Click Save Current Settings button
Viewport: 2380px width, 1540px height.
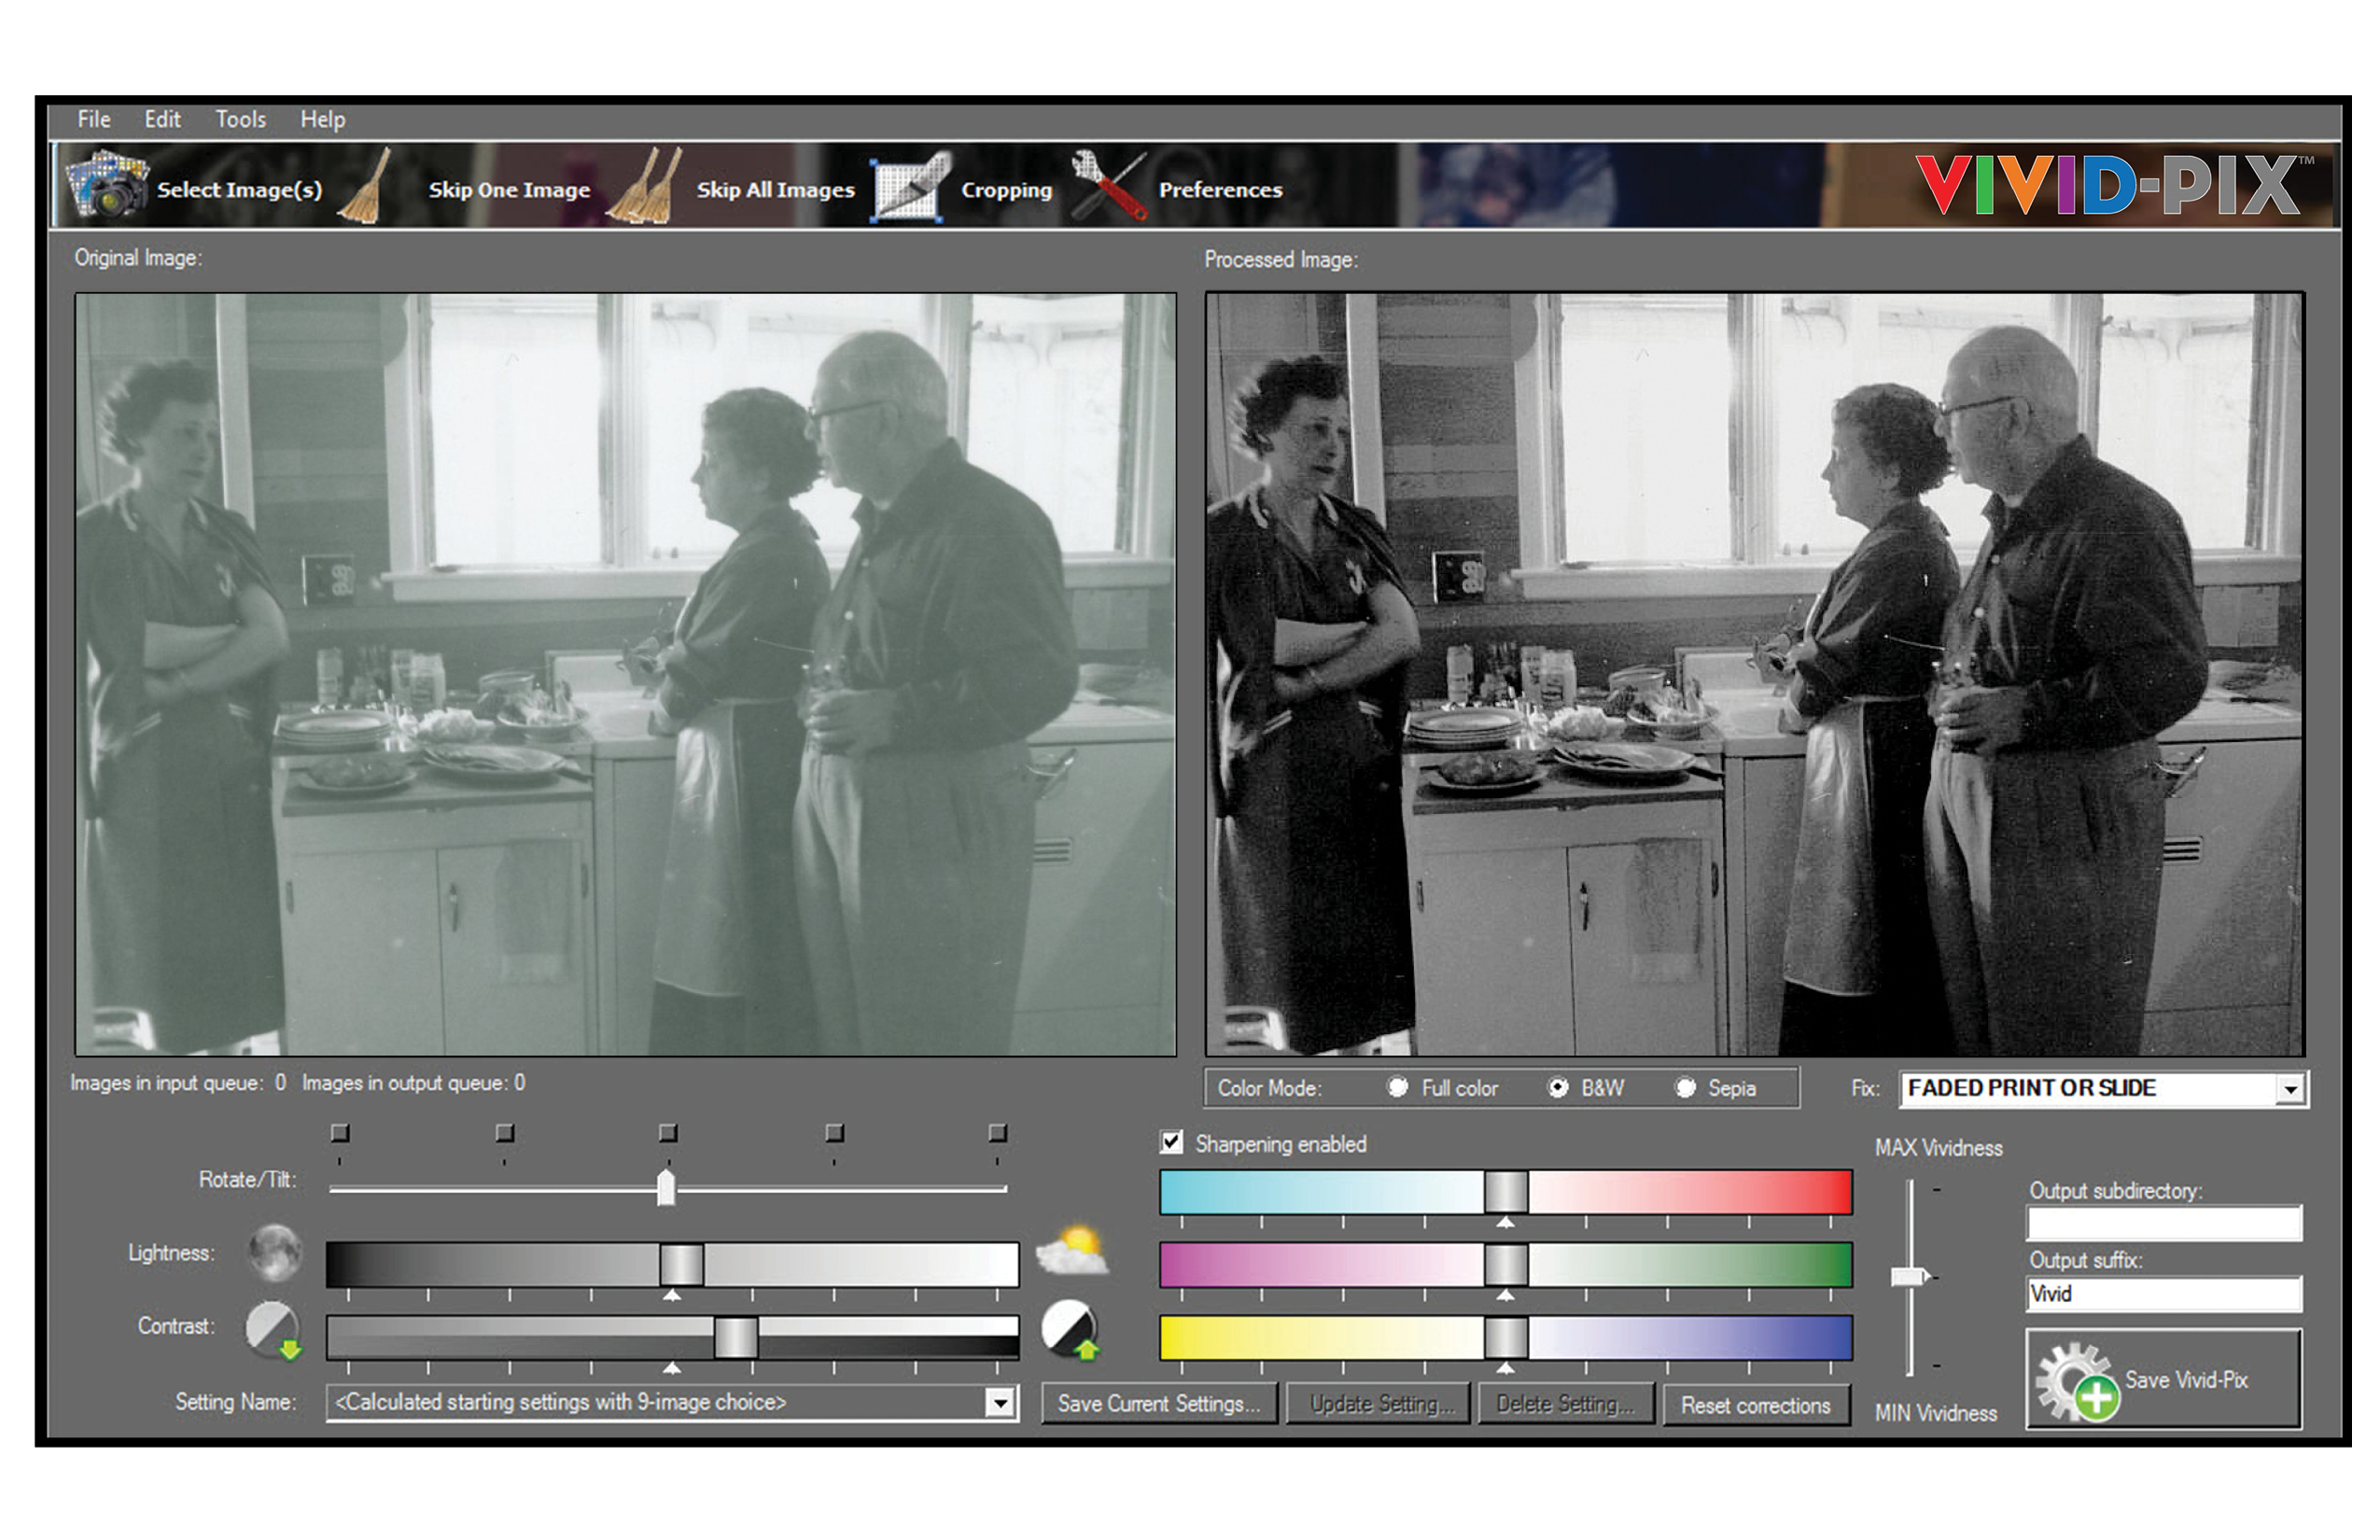pos(1158,1404)
